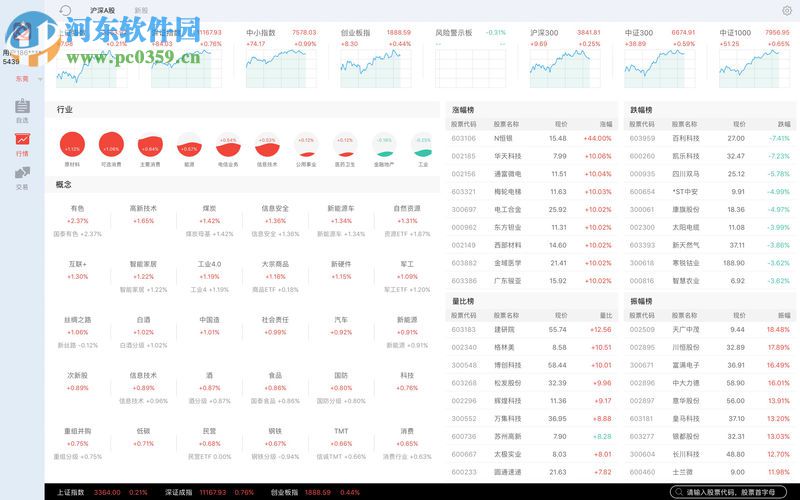The height and width of the screenshot is (500, 800).
Task: Open the 白酒 concept tile
Action: pyautogui.click(x=143, y=332)
